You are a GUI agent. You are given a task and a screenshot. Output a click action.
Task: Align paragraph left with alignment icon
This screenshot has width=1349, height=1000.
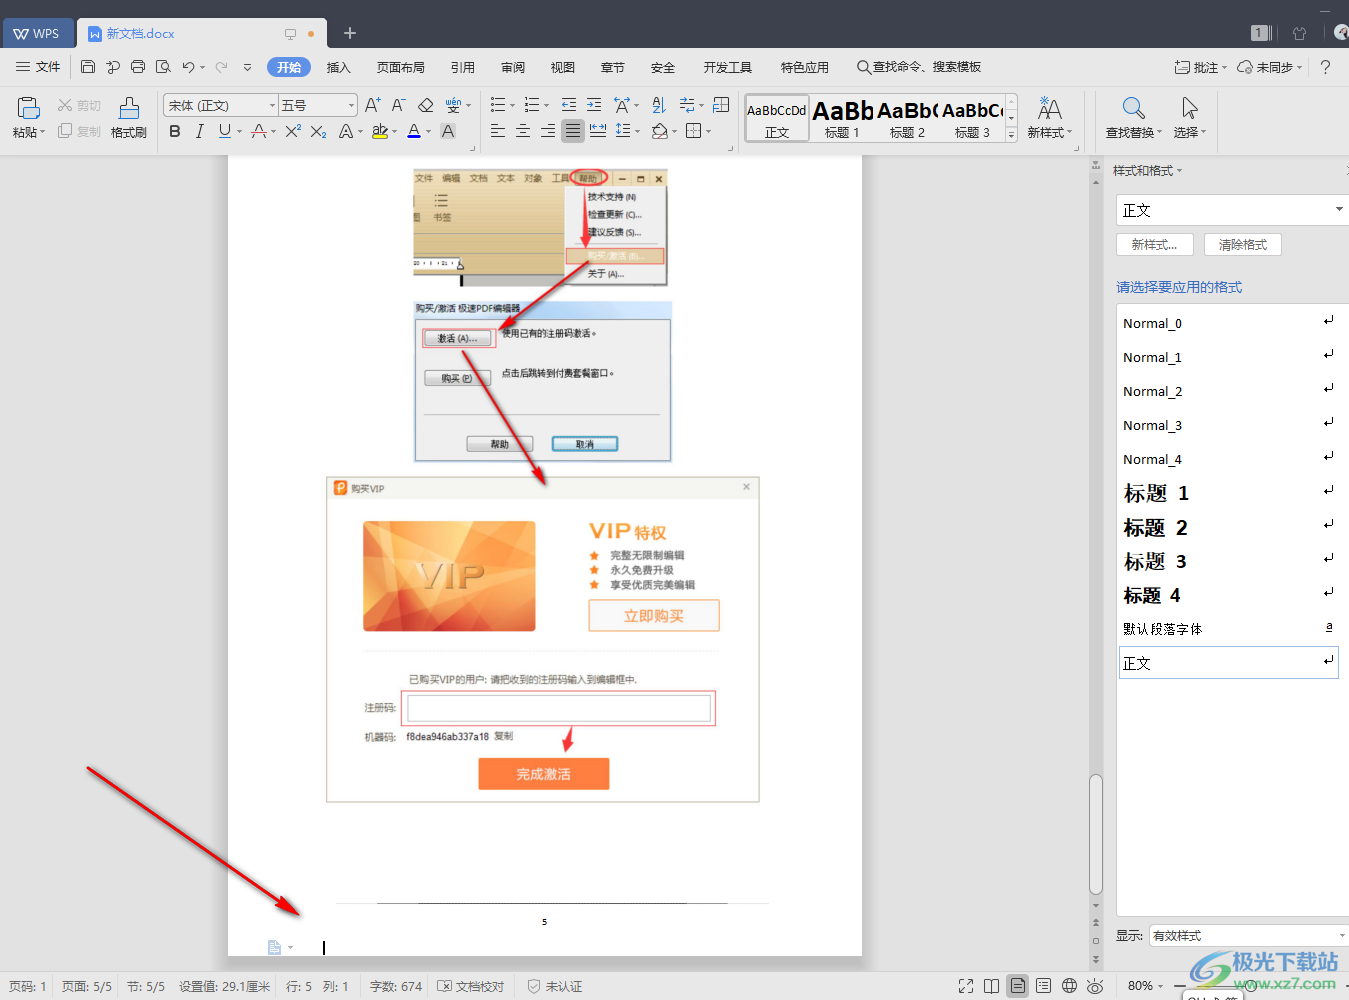[498, 131]
